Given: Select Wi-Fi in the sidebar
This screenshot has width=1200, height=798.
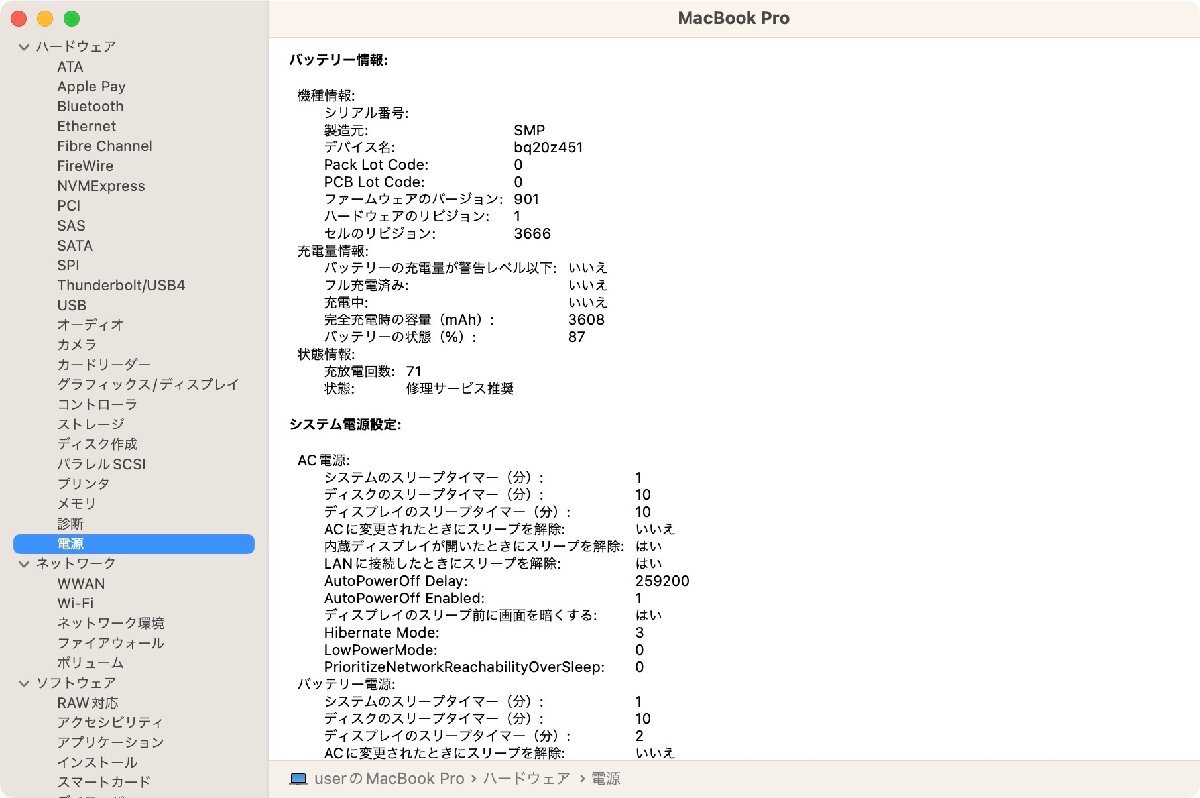Looking at the screenshot, I should 75,603.
